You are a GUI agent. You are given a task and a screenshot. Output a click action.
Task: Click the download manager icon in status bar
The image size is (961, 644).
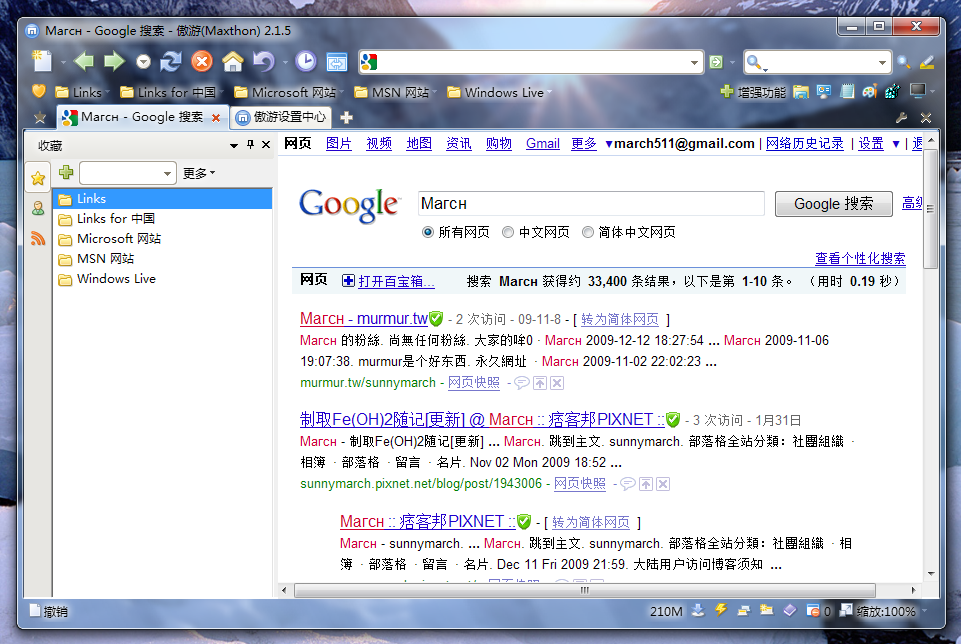(x=698, y=610)
